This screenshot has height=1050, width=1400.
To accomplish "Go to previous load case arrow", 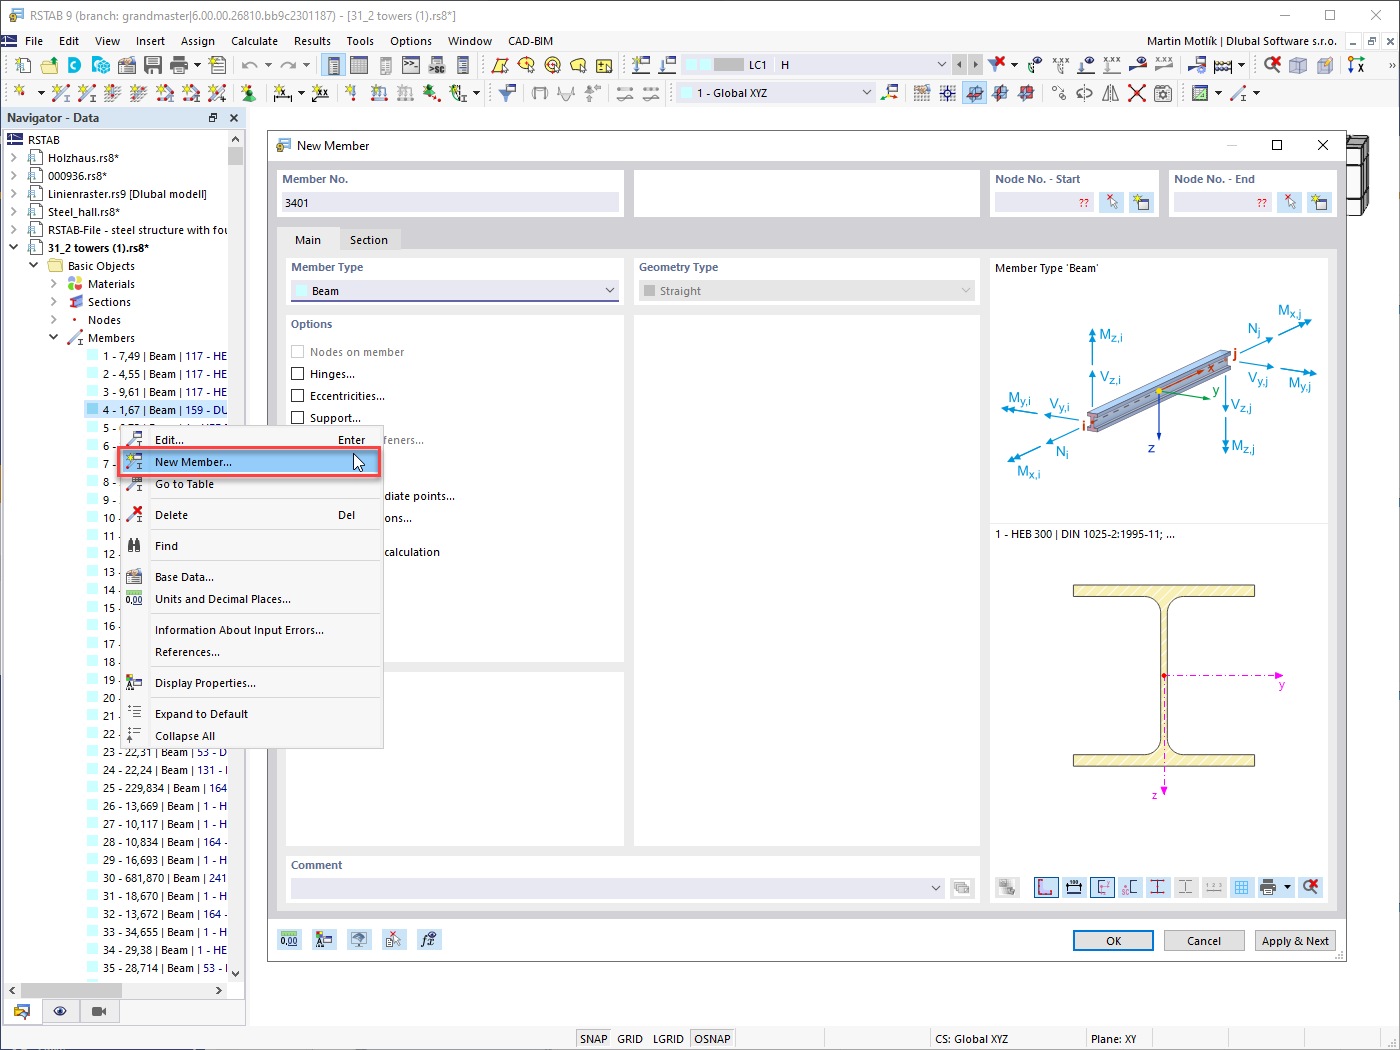I will 959,65.
